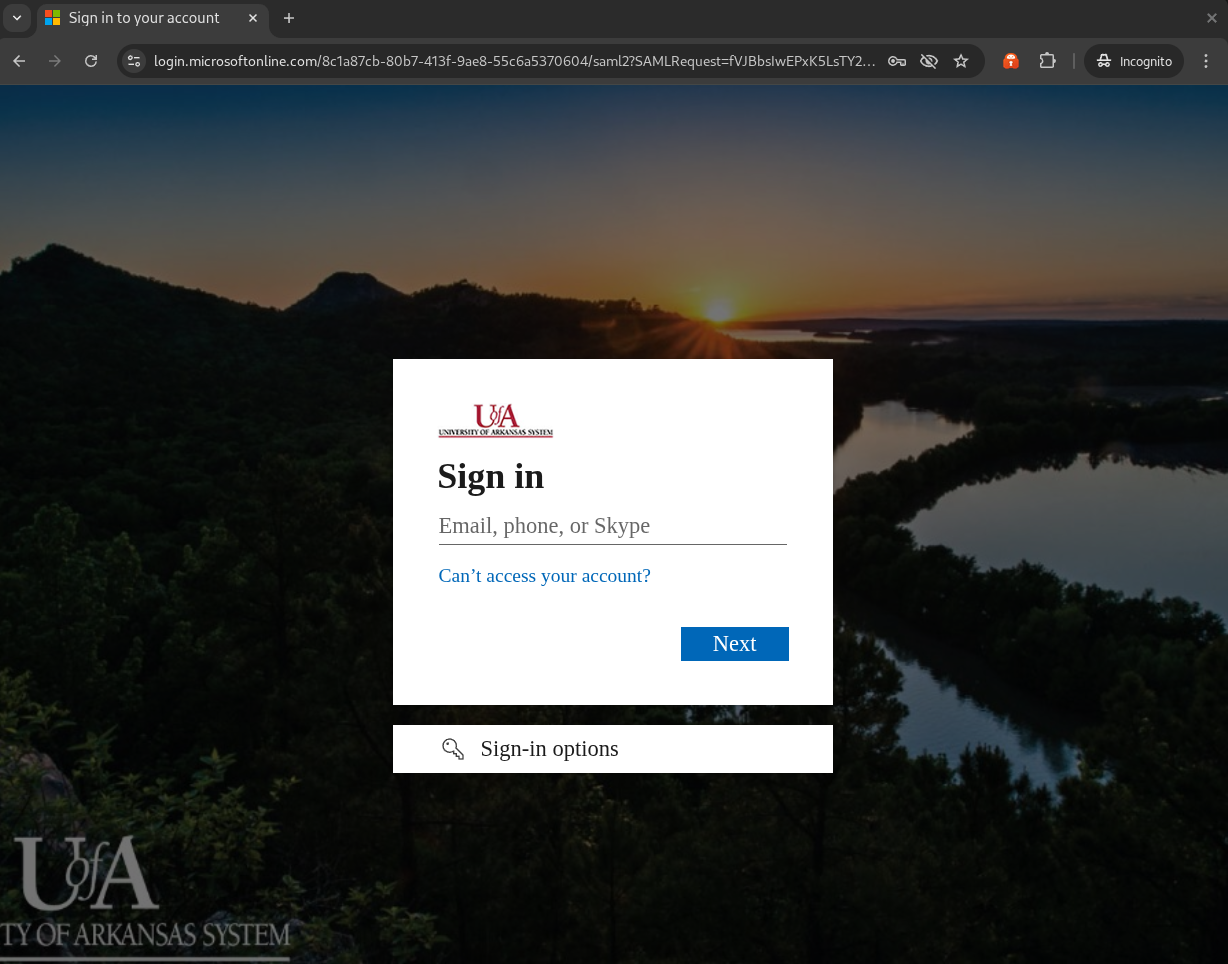1228x964 pixels.
Task: Select the 'Sign in to your account' tab
Action: (x=144, y=18)
